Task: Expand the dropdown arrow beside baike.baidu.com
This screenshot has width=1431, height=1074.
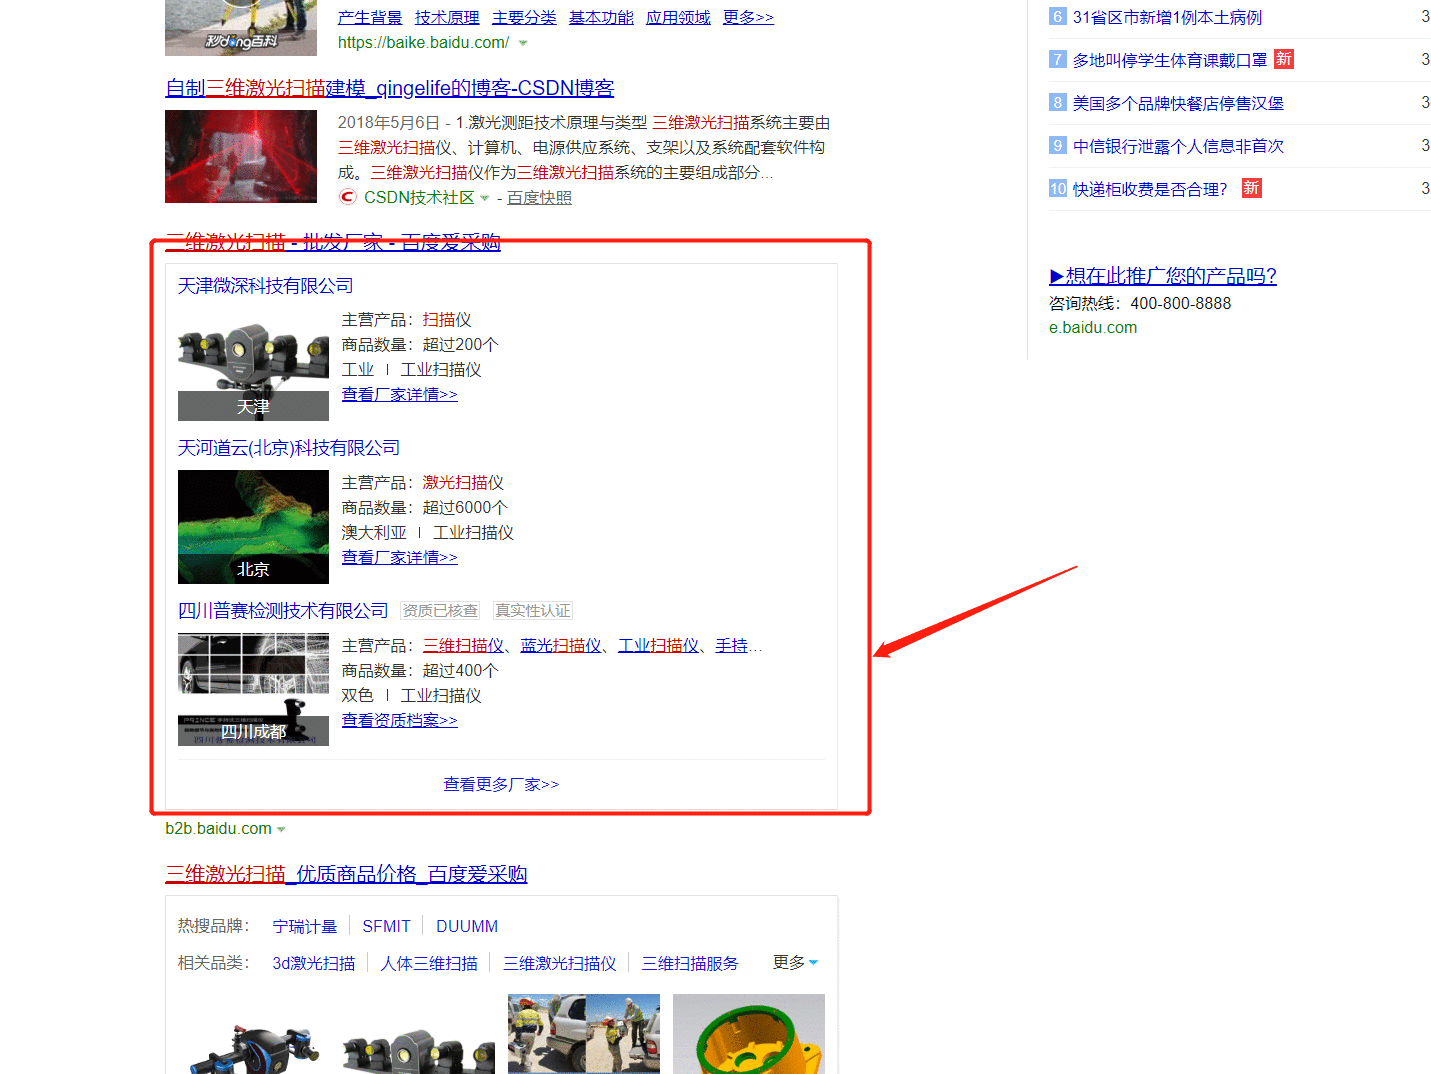Action: [523, 43]
